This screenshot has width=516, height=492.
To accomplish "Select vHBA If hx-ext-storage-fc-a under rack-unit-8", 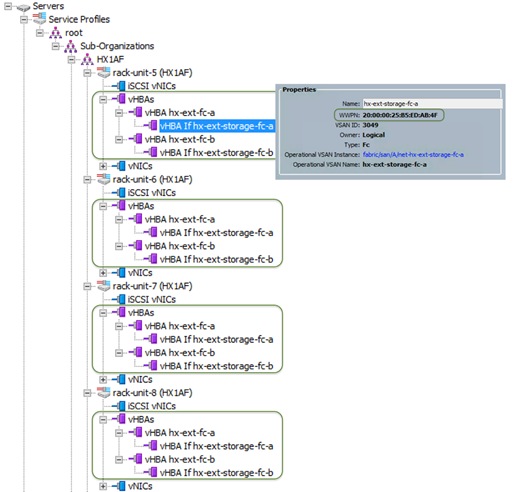I will (217, 446).
